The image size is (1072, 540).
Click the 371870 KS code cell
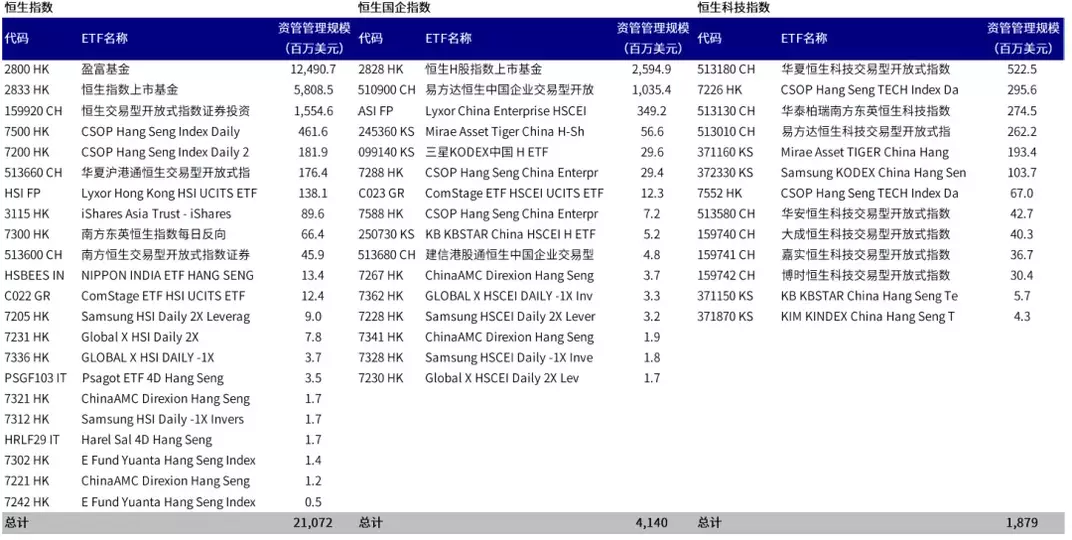725,316
